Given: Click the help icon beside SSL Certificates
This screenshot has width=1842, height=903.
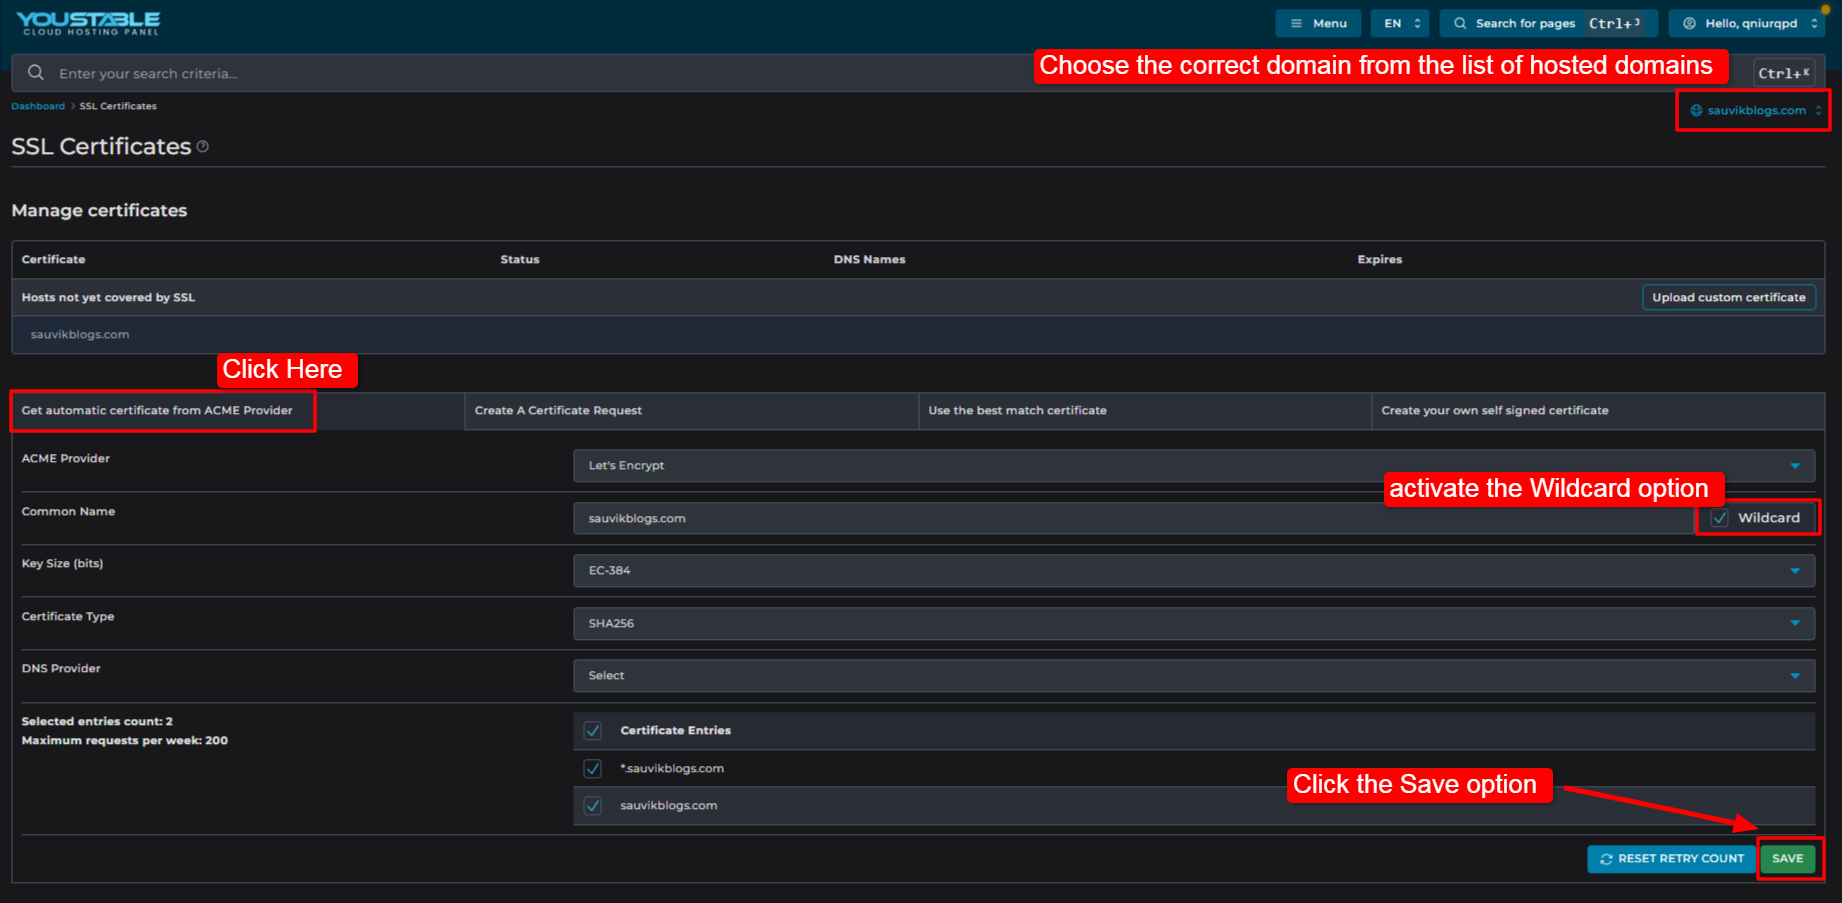Looking at the screenshot, I should [x=203, y=146].
